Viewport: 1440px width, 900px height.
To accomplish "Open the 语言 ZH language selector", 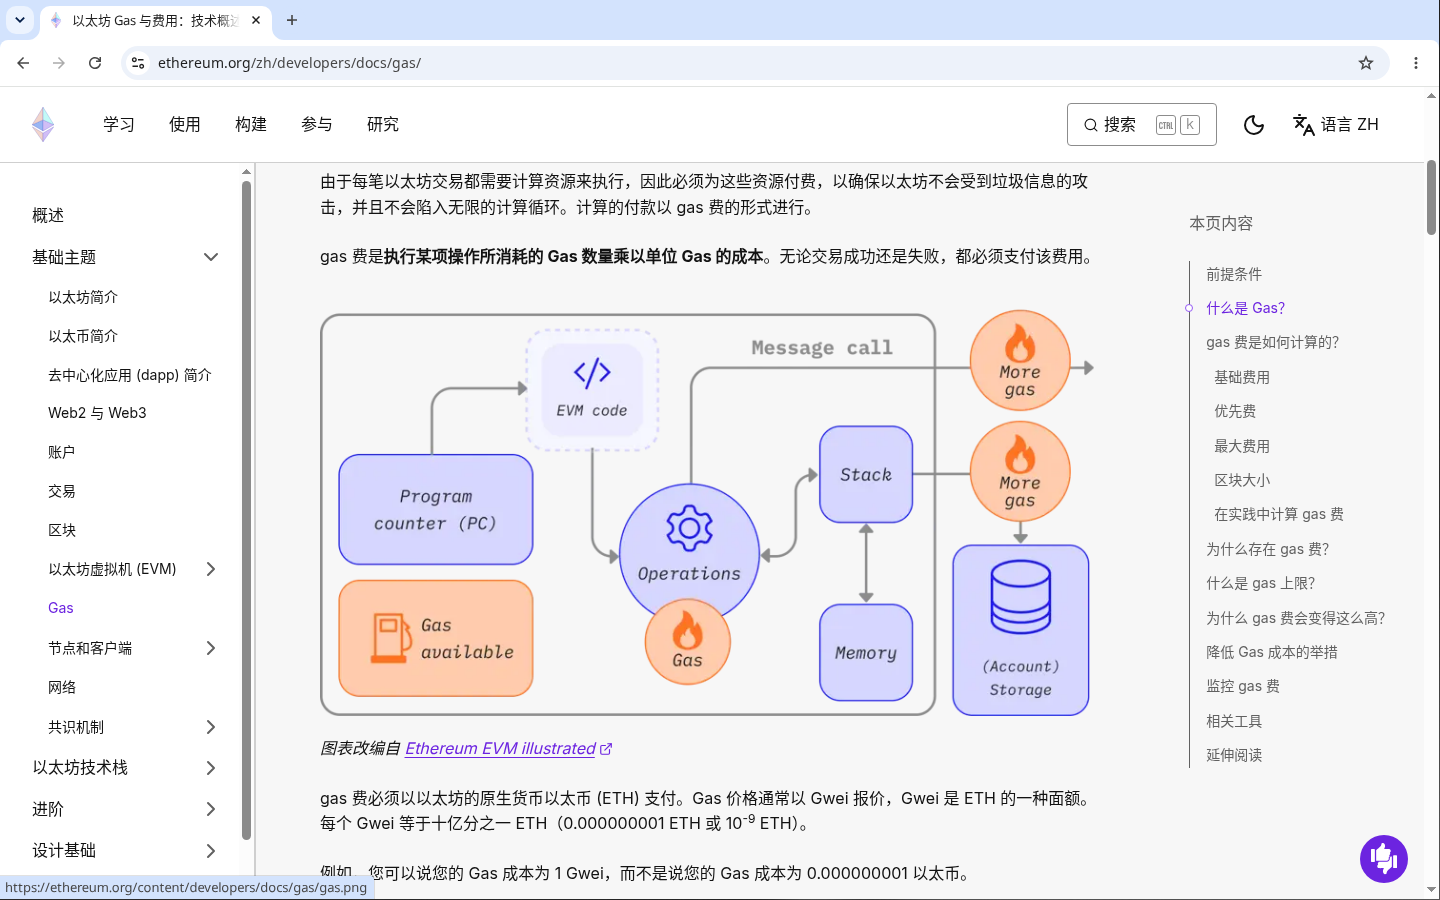I will pyautogui.click(x=1336, y=125).
